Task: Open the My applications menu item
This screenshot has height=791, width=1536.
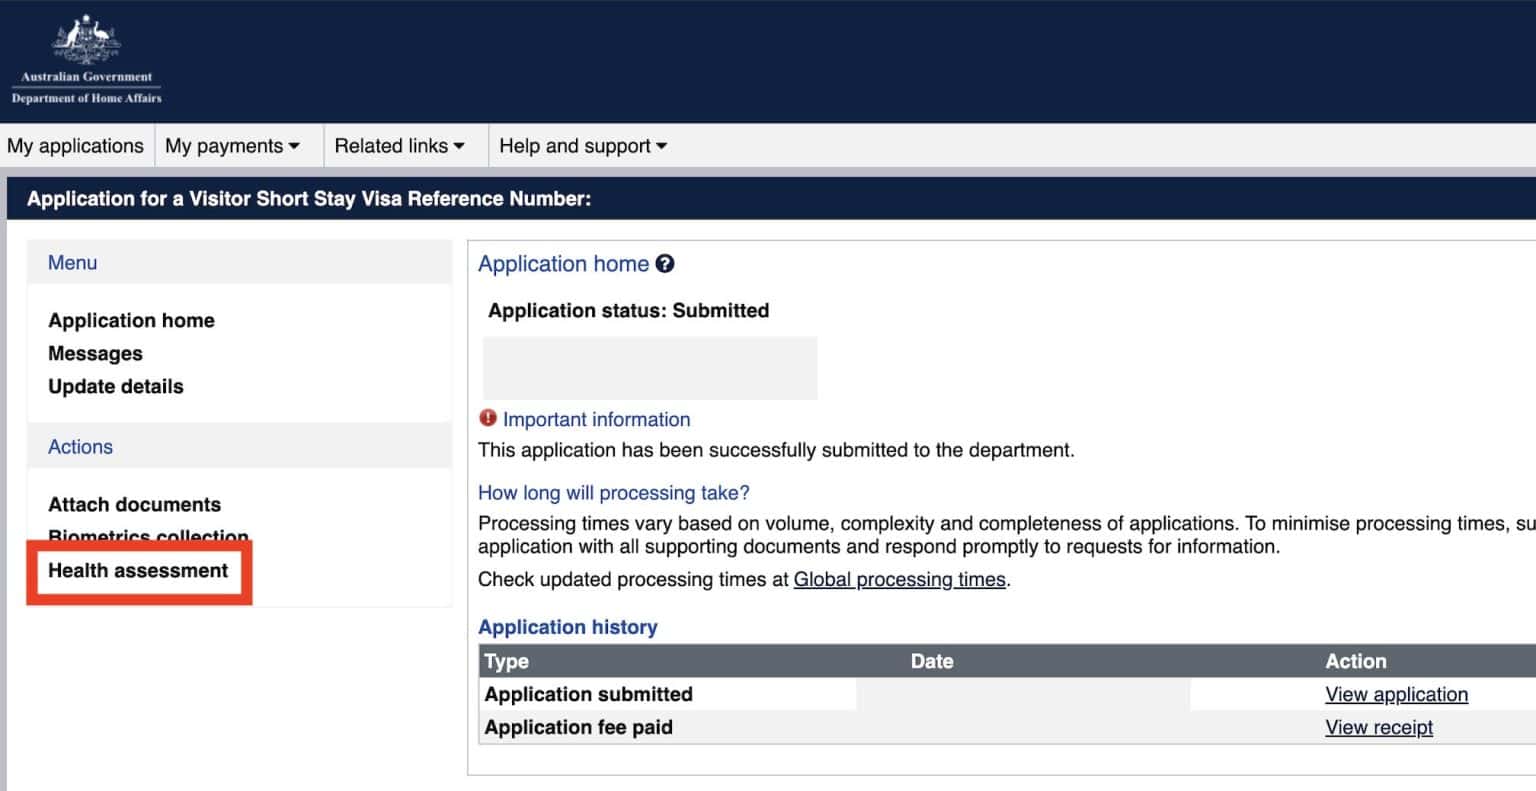Action: click(76, 146)
